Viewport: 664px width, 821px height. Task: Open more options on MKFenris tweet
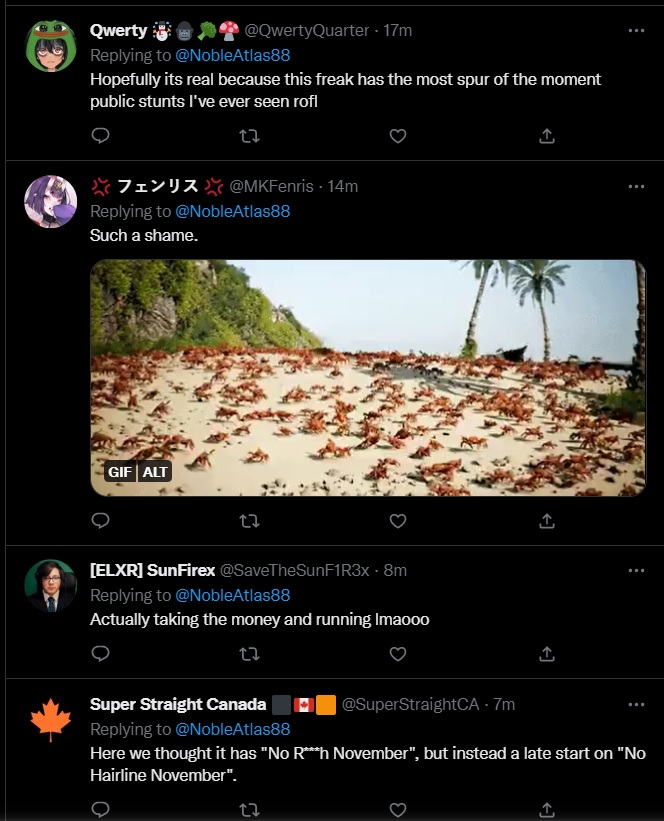pyautogui.click(x=636, y=187)
